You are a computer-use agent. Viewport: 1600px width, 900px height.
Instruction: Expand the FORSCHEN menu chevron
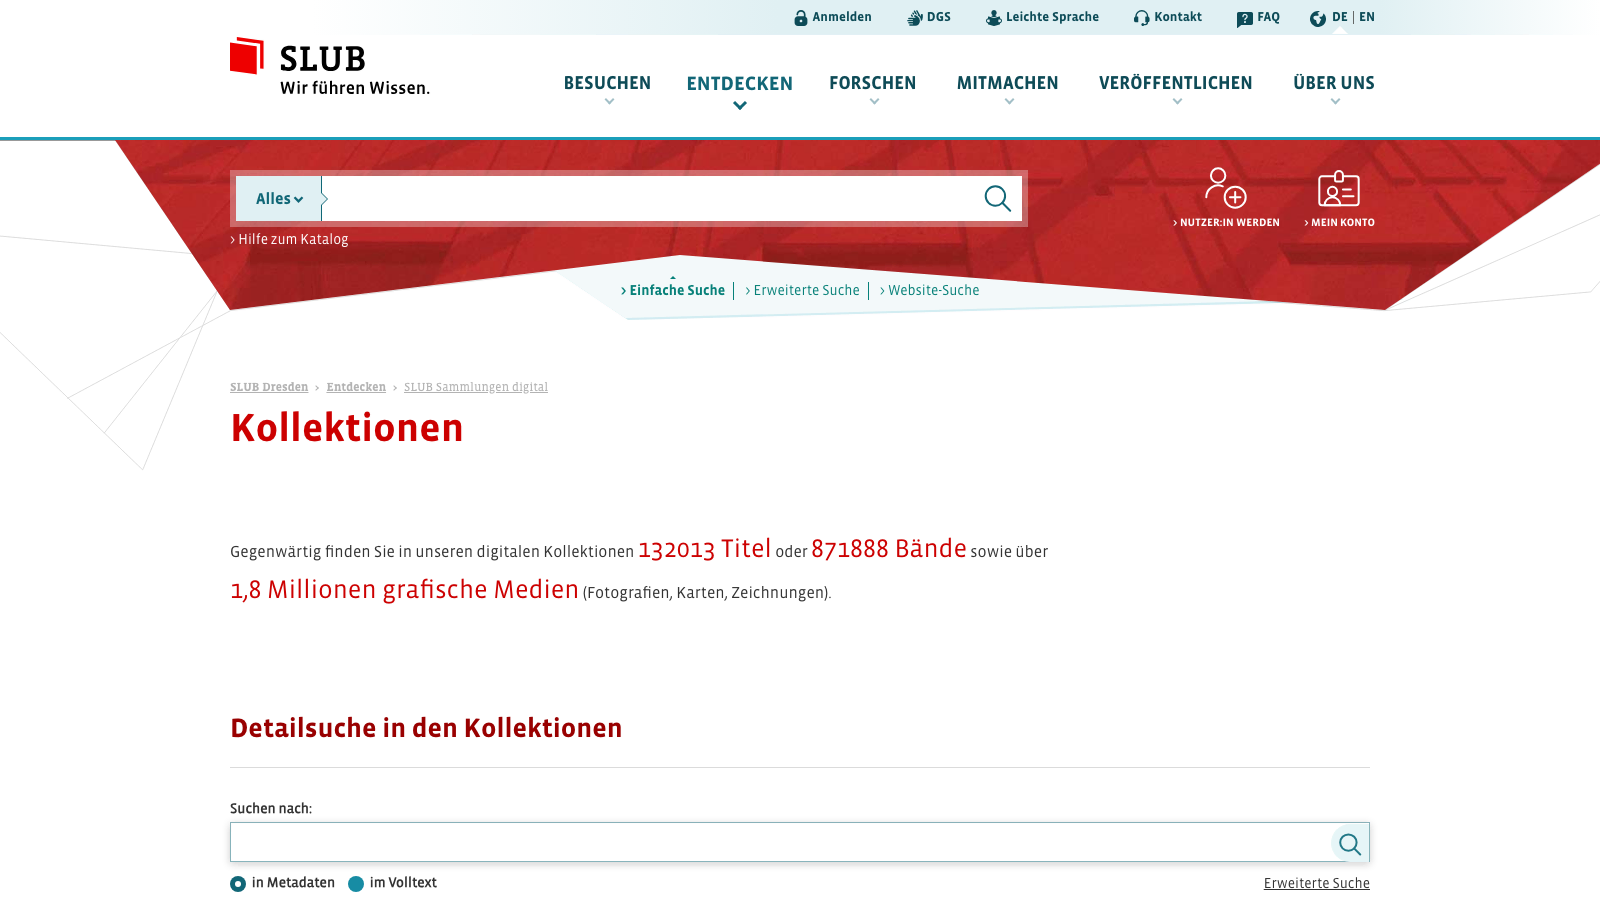click(872, 104)
